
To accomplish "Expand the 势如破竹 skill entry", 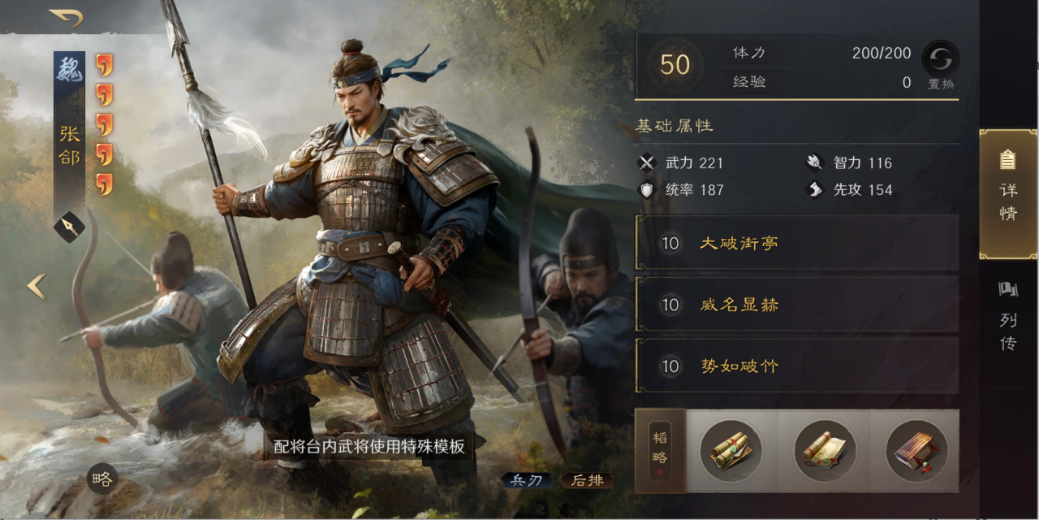I will [797, 366].
